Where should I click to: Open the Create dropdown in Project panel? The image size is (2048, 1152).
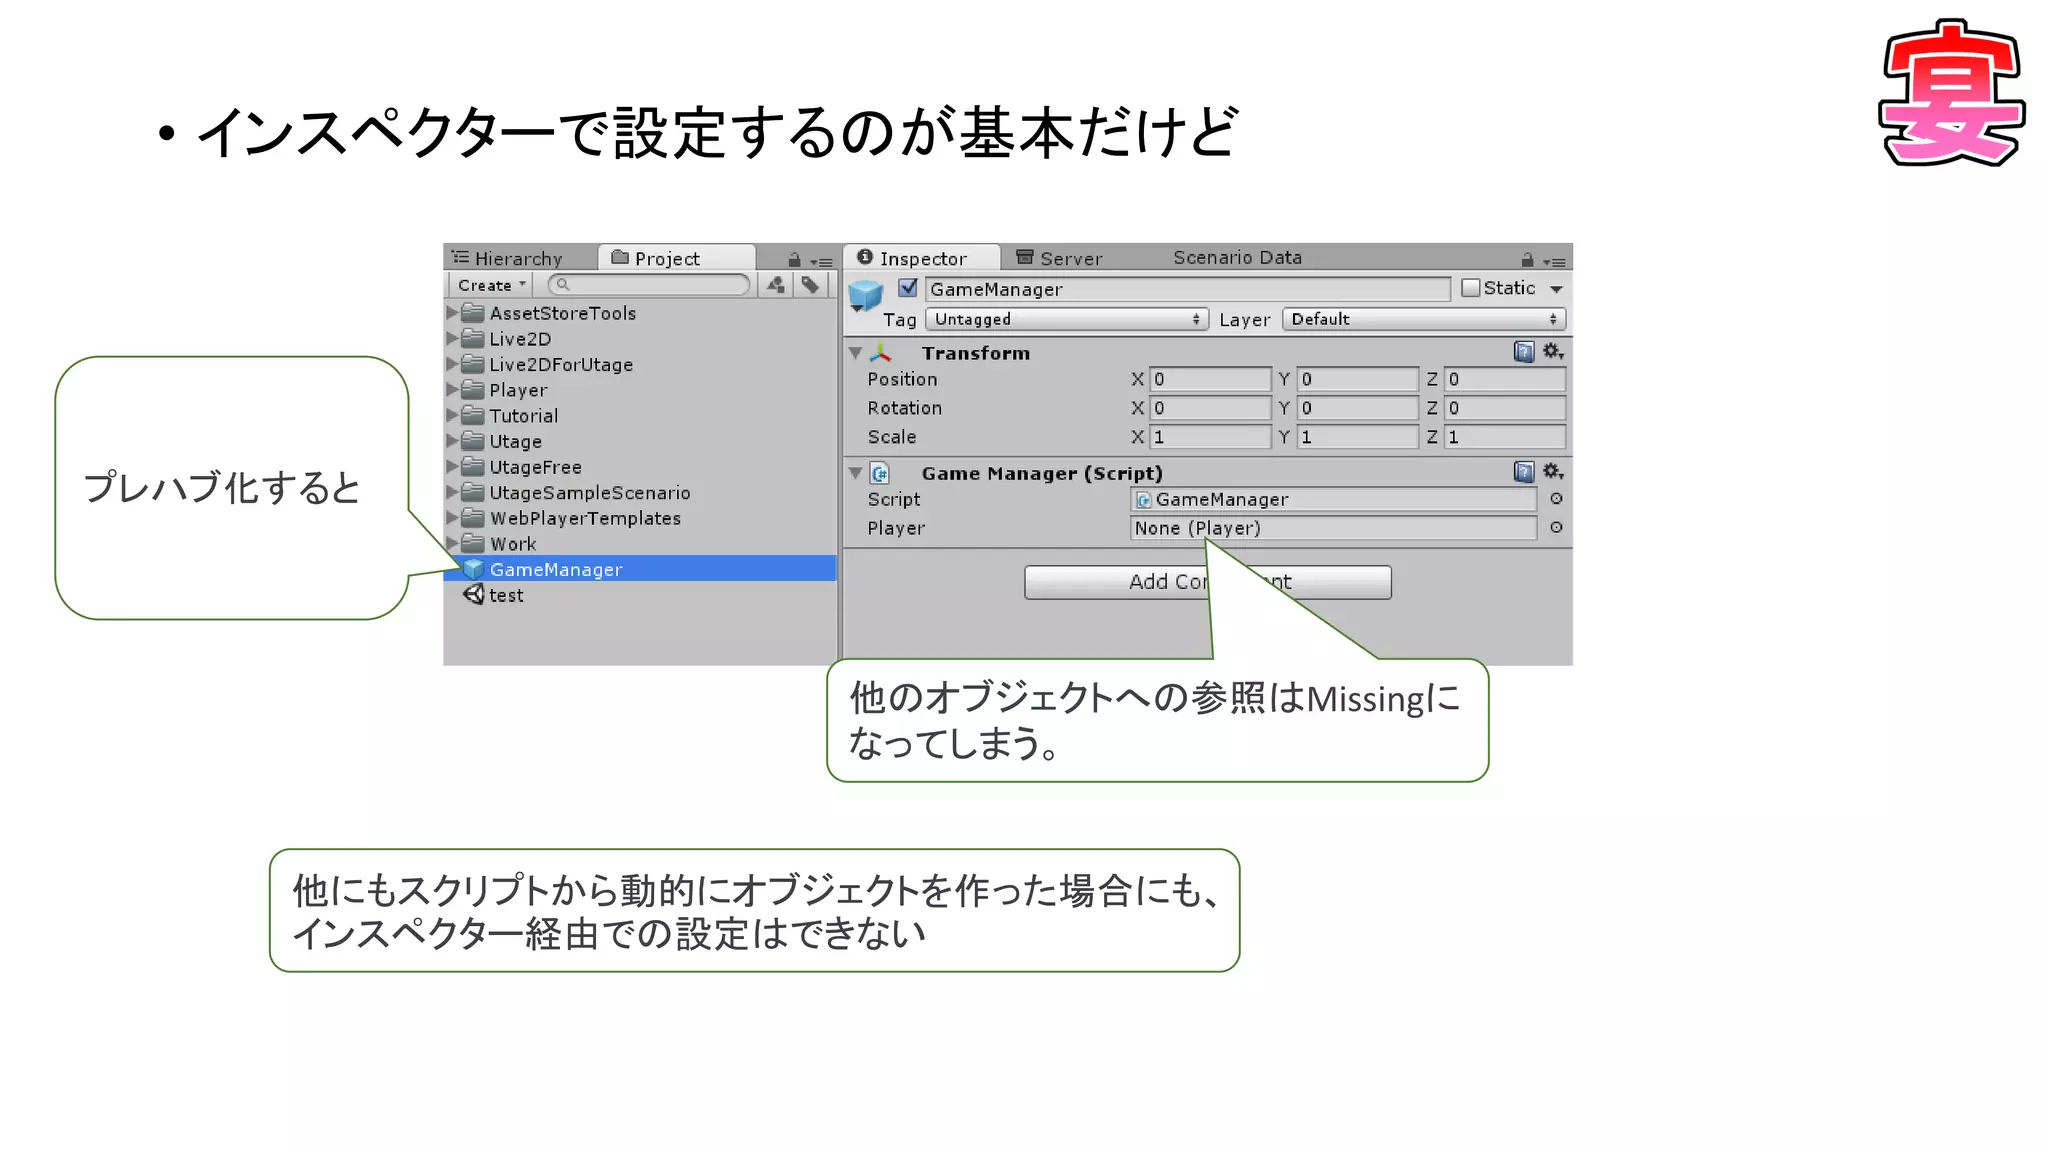pos(491,285)
